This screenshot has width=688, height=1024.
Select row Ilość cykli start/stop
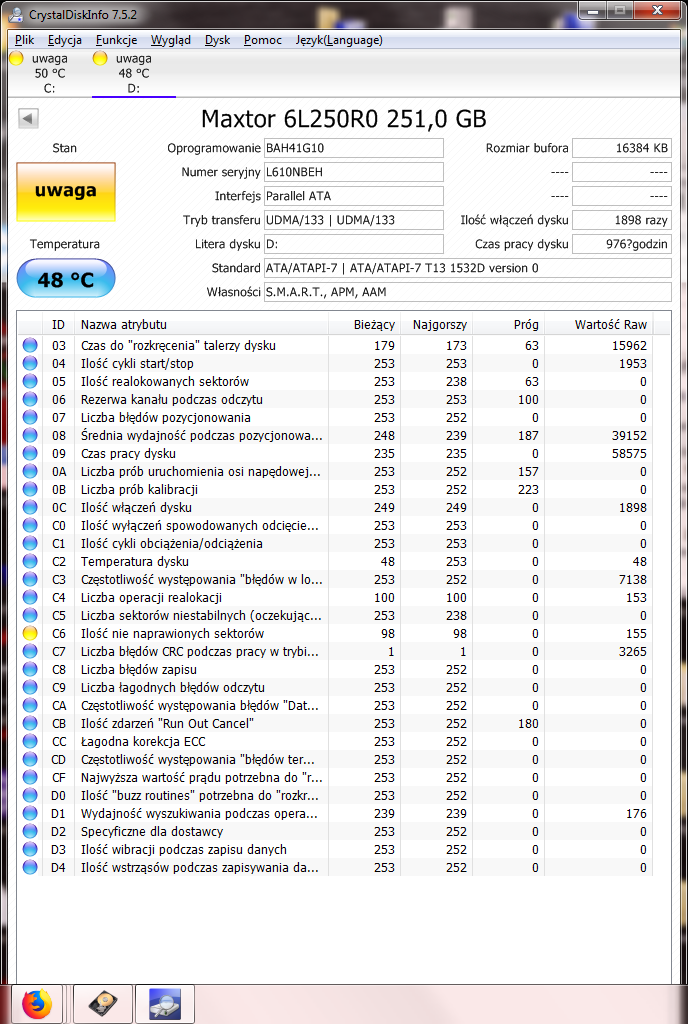(335, 364)
